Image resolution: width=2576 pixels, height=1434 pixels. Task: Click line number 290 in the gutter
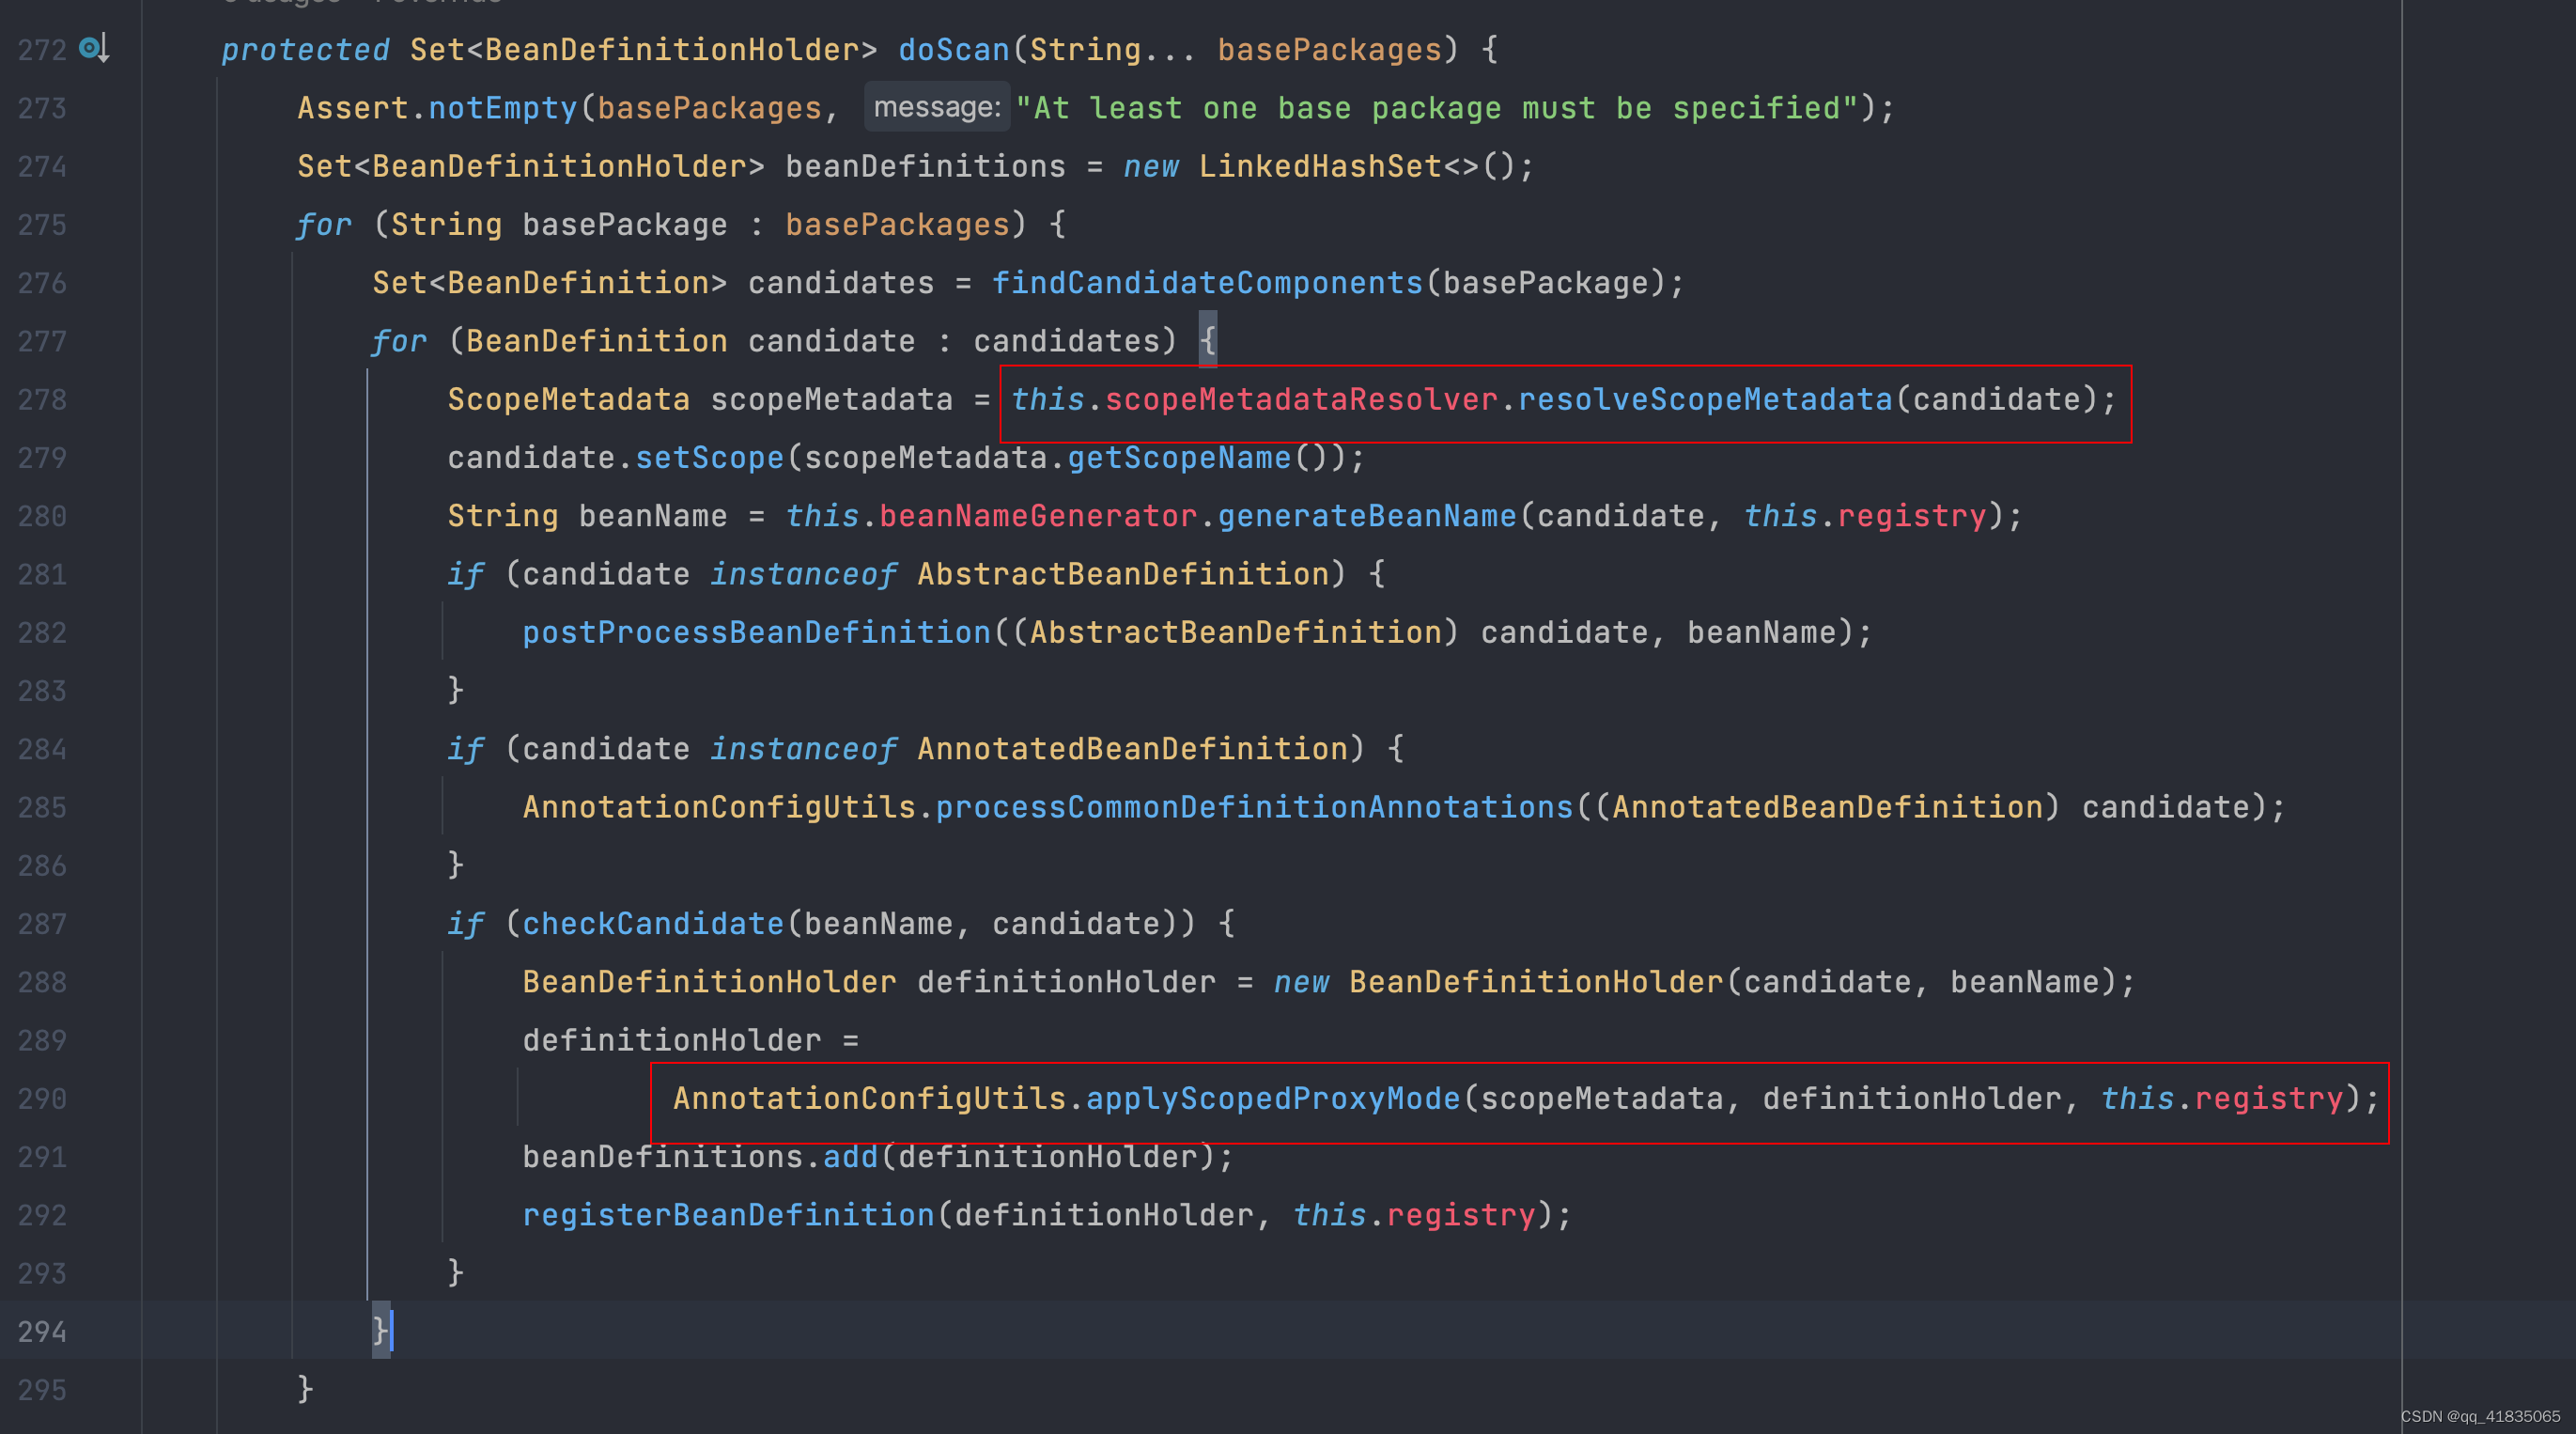coord(42,1099)
